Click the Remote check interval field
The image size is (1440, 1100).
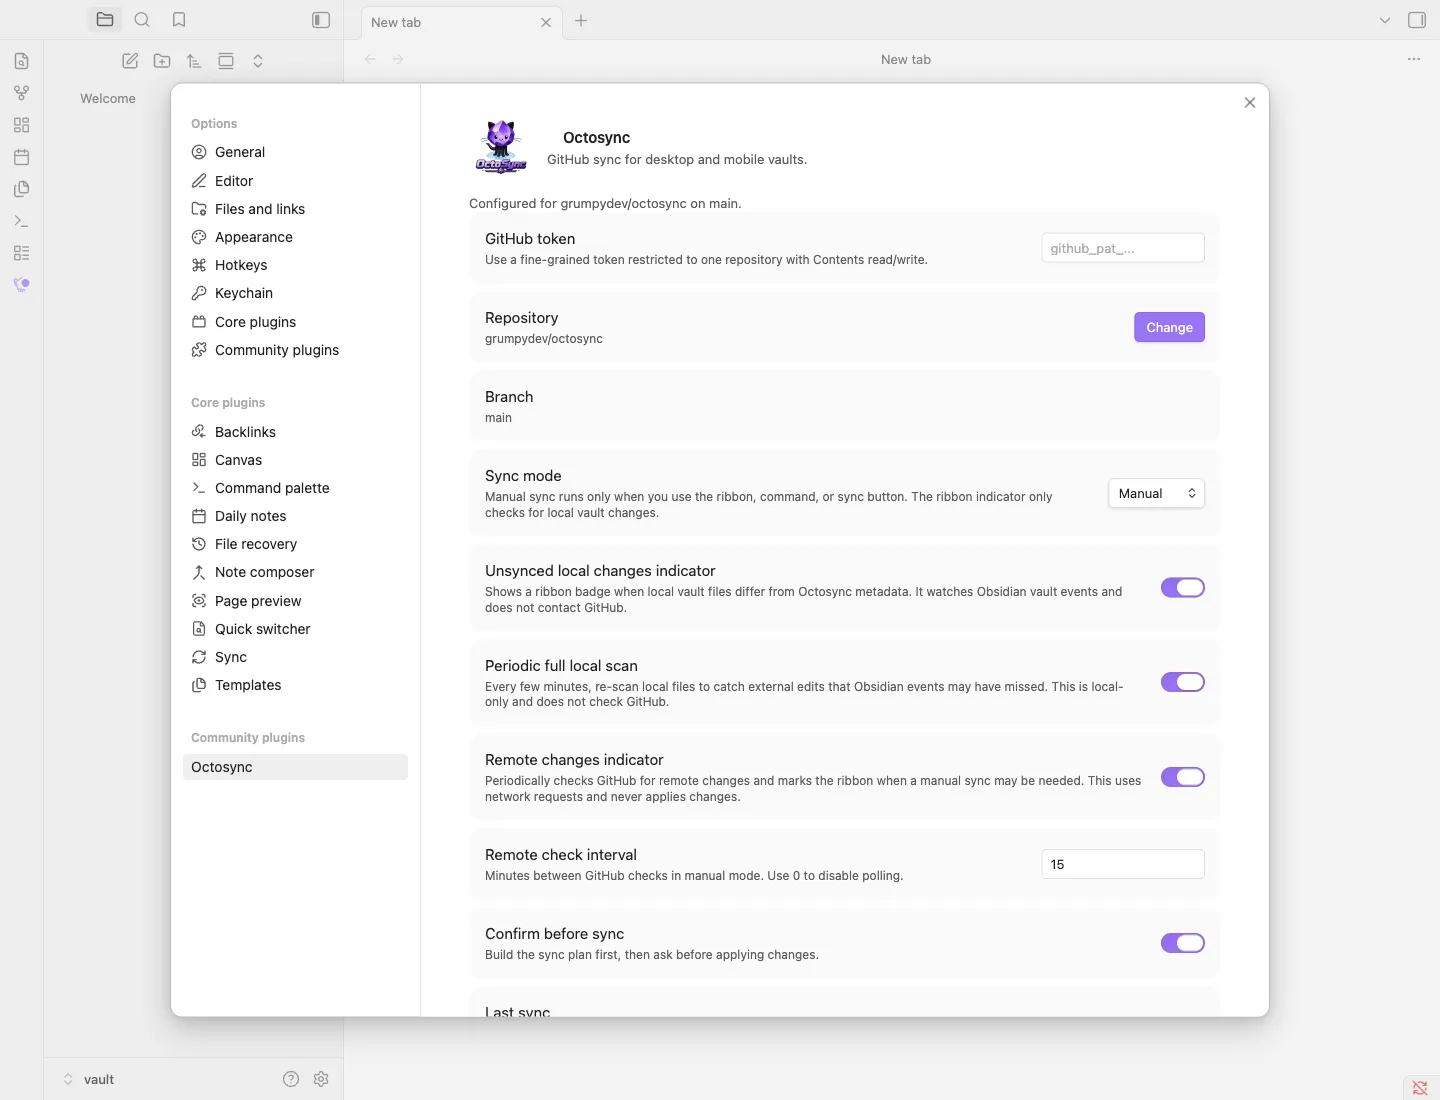click(x=1123, y=864)
